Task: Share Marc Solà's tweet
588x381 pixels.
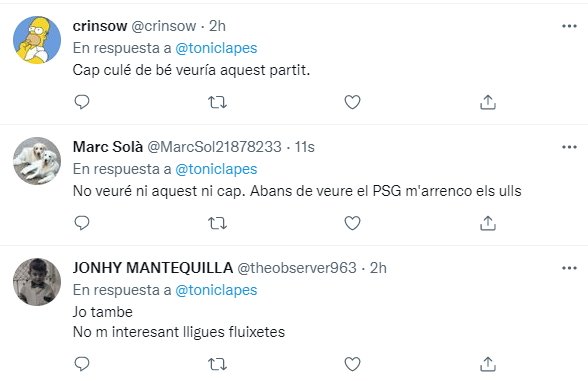Action: 488,223
